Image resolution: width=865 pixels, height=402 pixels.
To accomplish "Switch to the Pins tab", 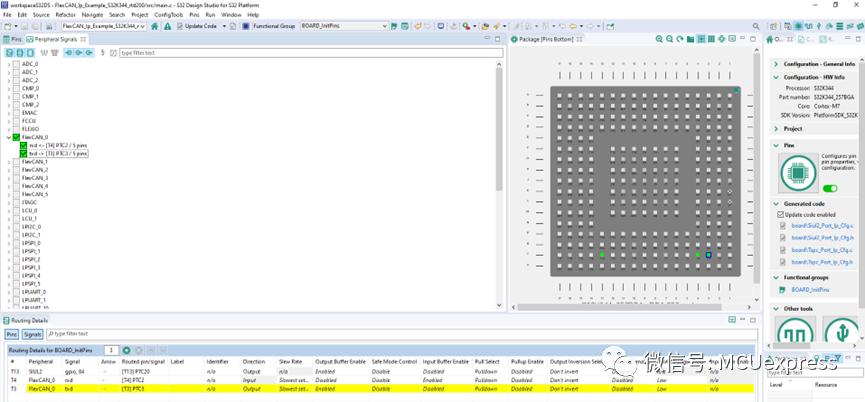I will pyautogui.click(x=13, y=39).
